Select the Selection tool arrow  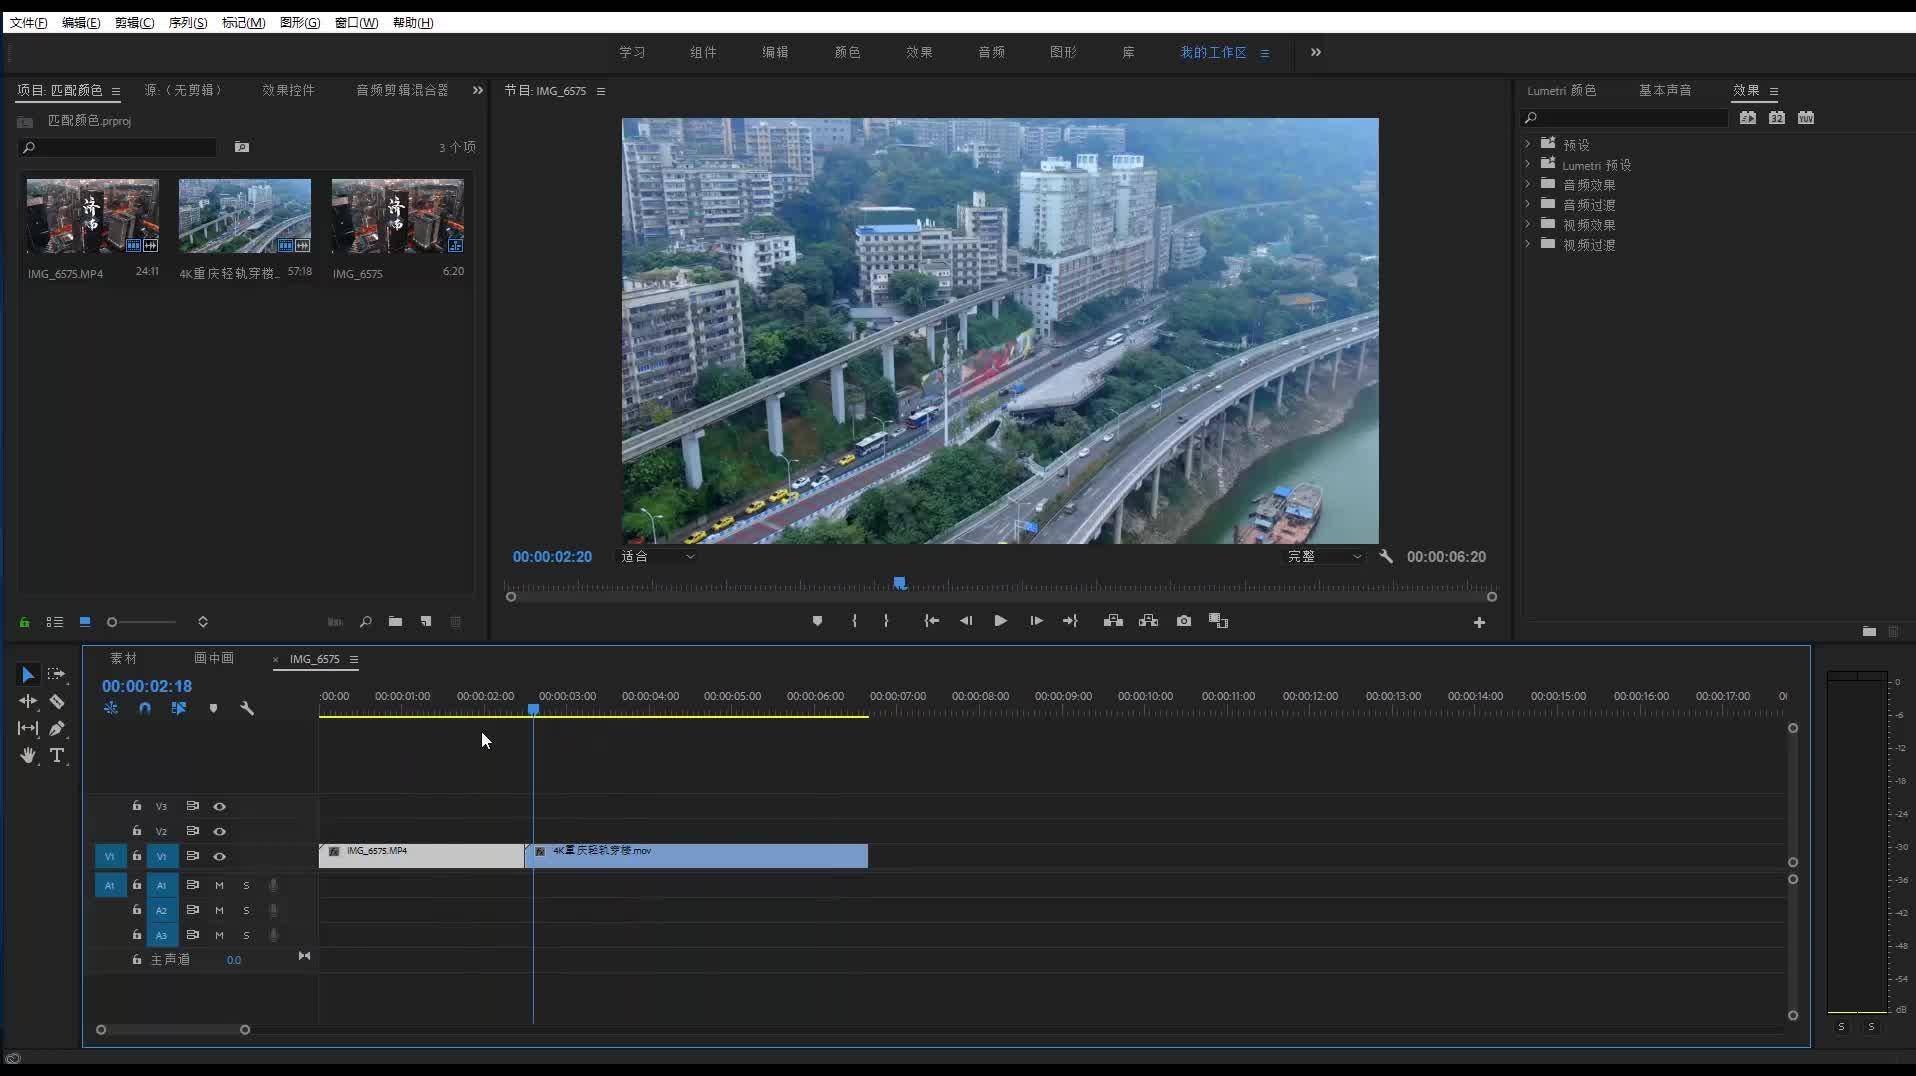point(28,675)
